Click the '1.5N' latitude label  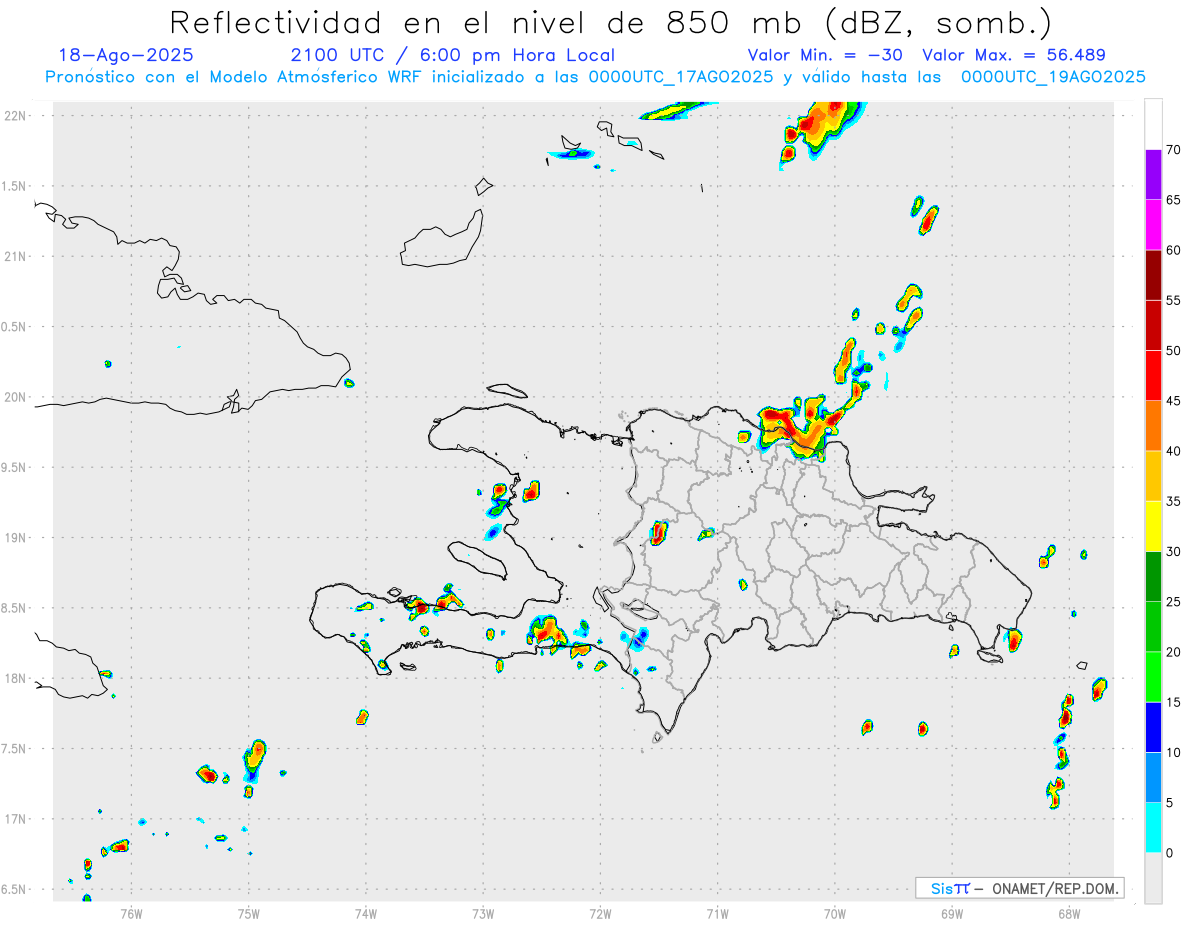[x=15, y=186]
